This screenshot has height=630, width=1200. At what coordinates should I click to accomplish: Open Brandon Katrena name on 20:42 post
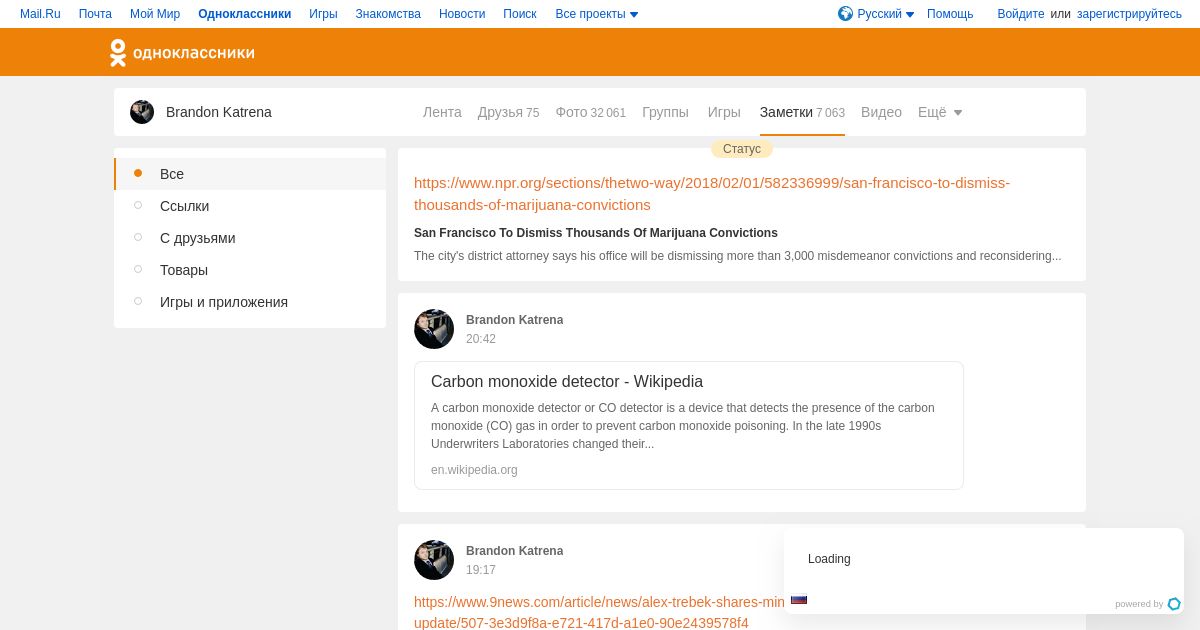point(514,320)
